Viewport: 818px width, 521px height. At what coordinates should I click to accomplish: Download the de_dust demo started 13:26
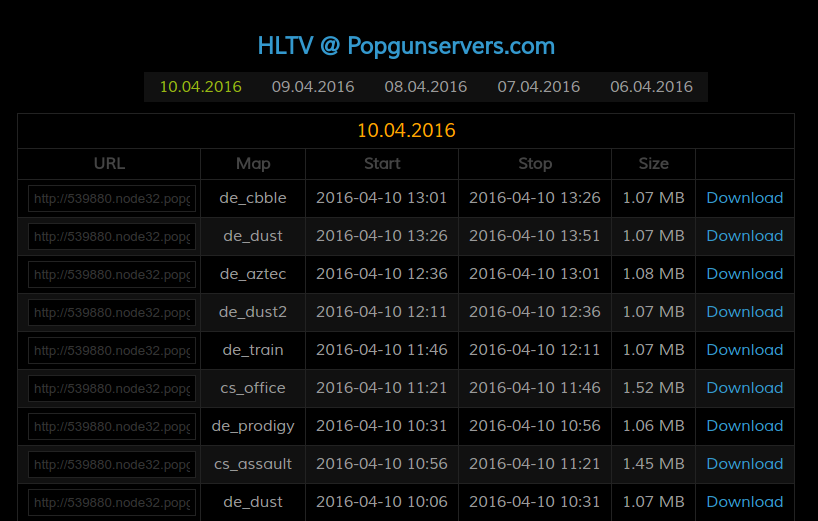click(x=744, y=236)
